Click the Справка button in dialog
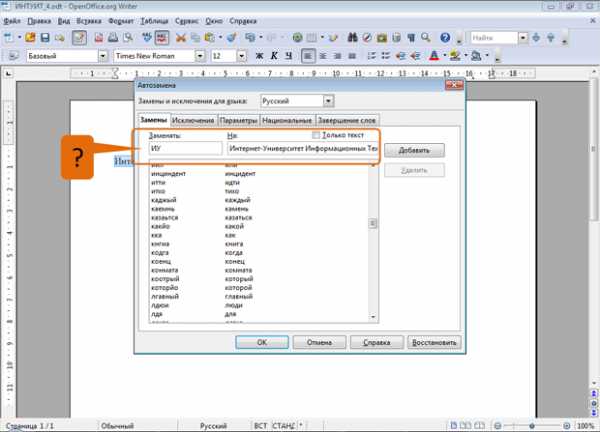This screenshot has height=432, width=600. point(377,342)
